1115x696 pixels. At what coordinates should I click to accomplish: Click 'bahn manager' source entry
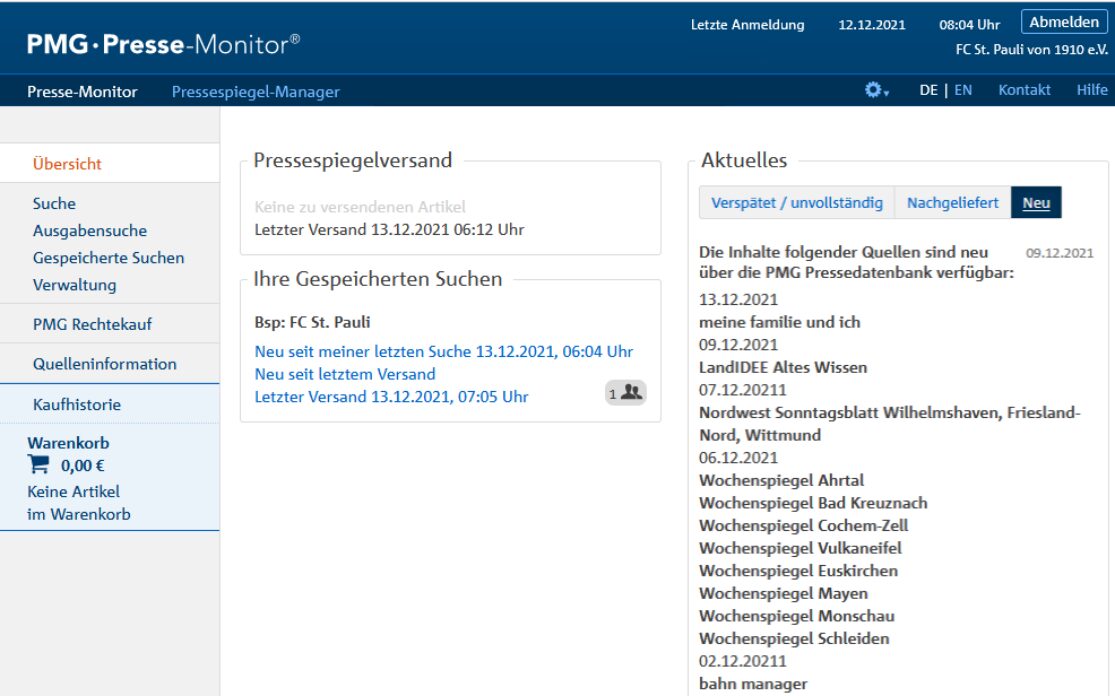753,684
